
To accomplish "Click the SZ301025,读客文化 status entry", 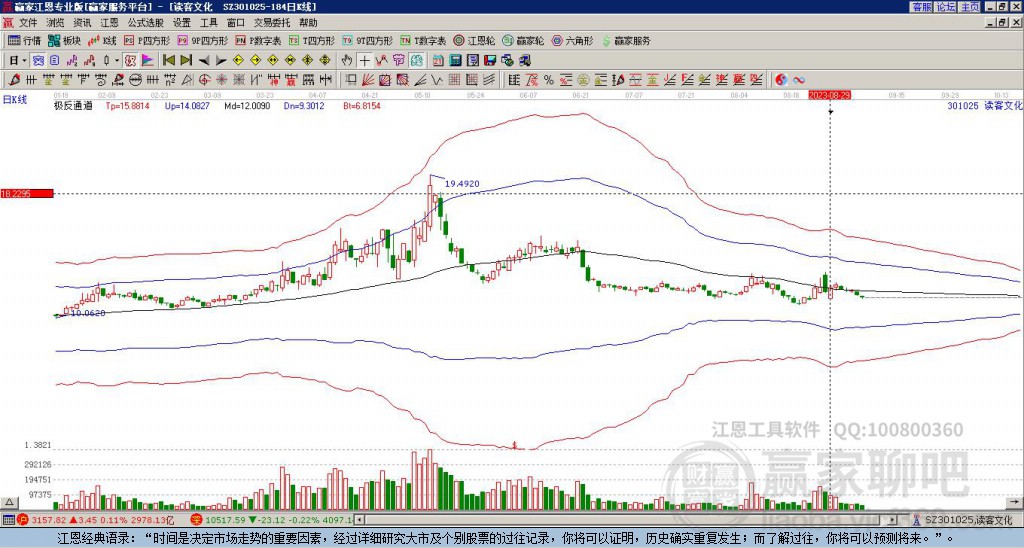I will coord(964,521).
